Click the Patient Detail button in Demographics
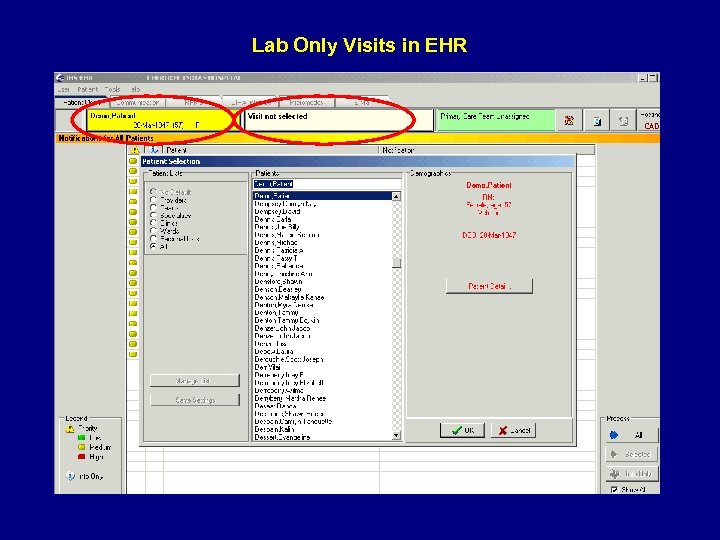720x540 pixels. pyautogui.click(x=489, y=286)
